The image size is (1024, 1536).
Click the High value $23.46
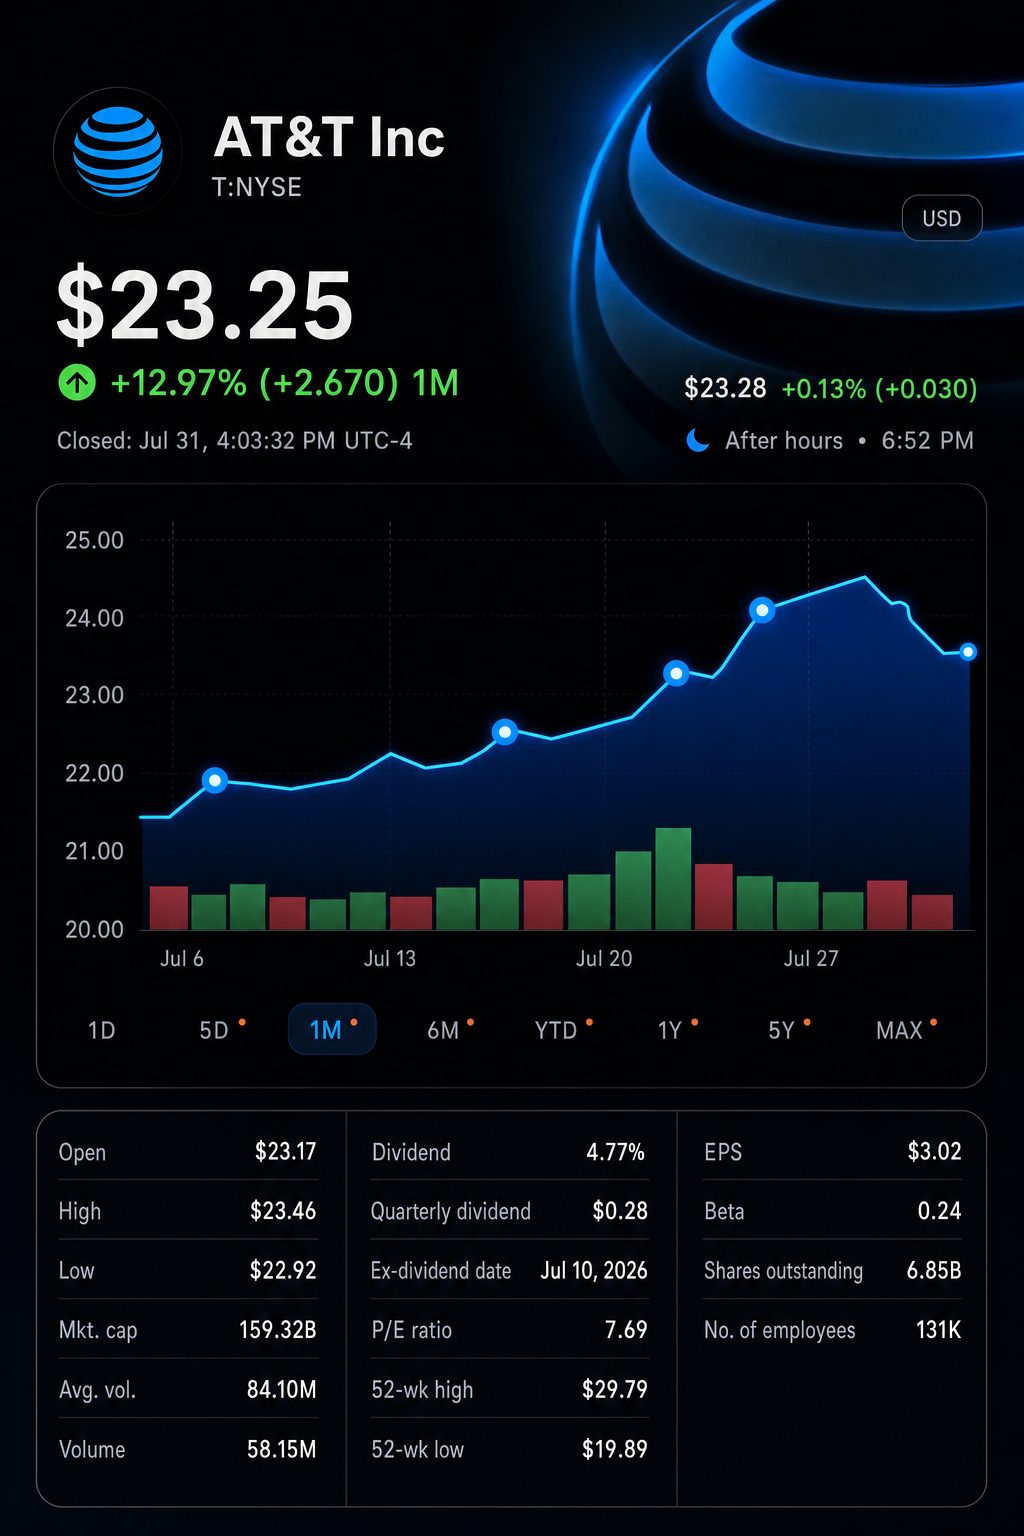coord(283,1211)
